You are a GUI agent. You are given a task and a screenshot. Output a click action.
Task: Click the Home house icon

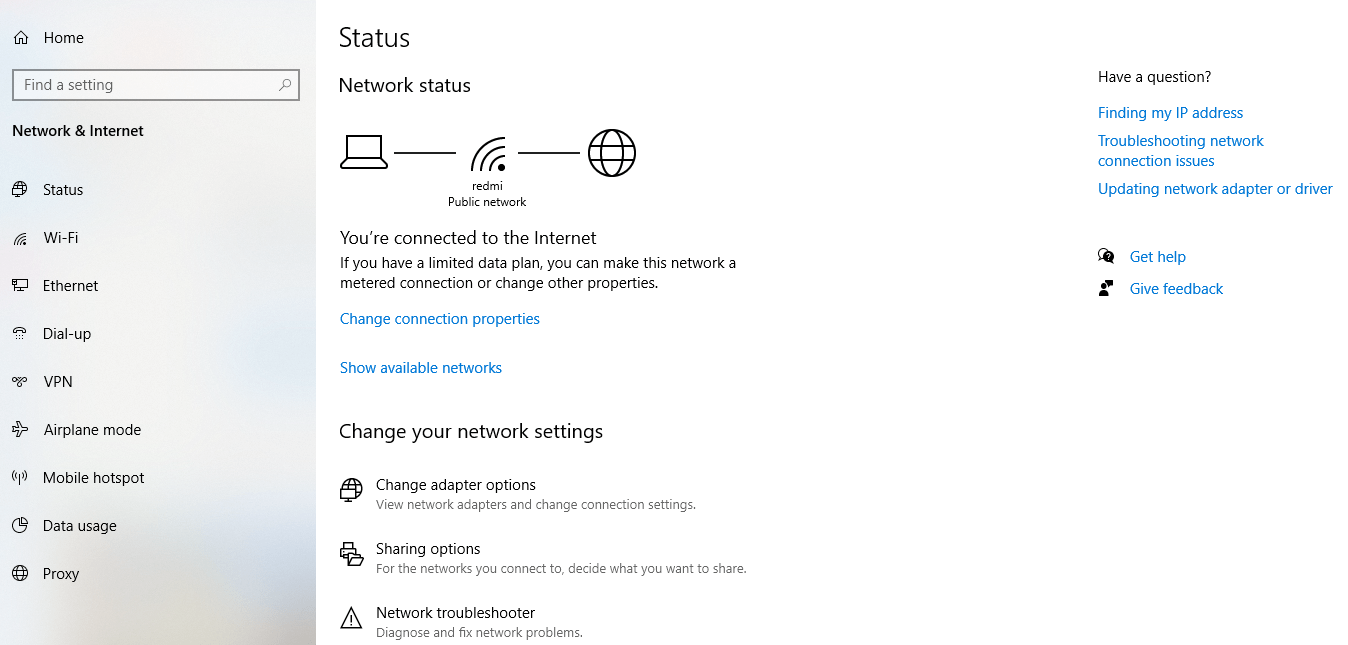[21, 38]
